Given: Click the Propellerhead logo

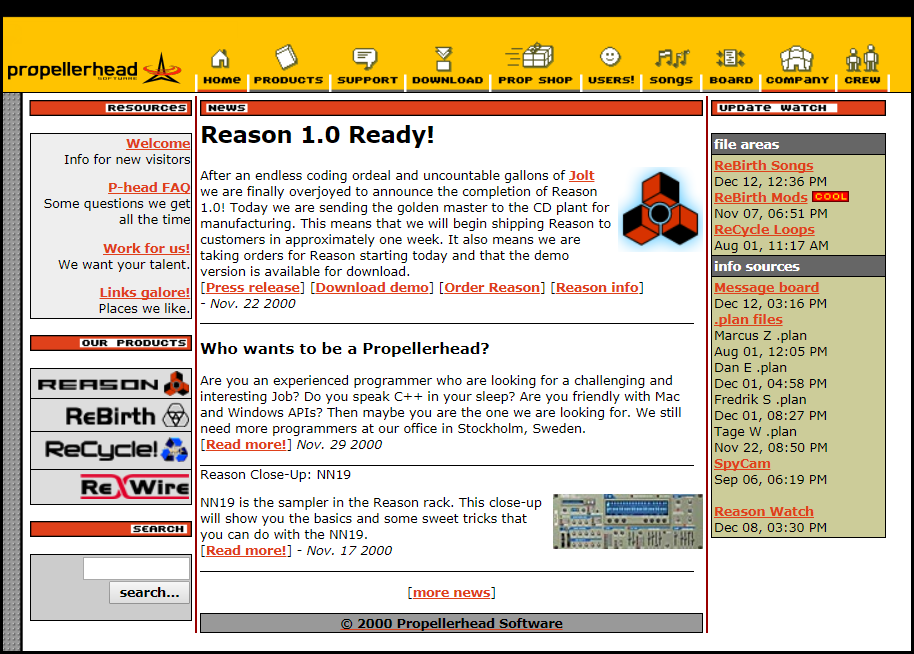Looking at the screenshot, I should (94, 70).
